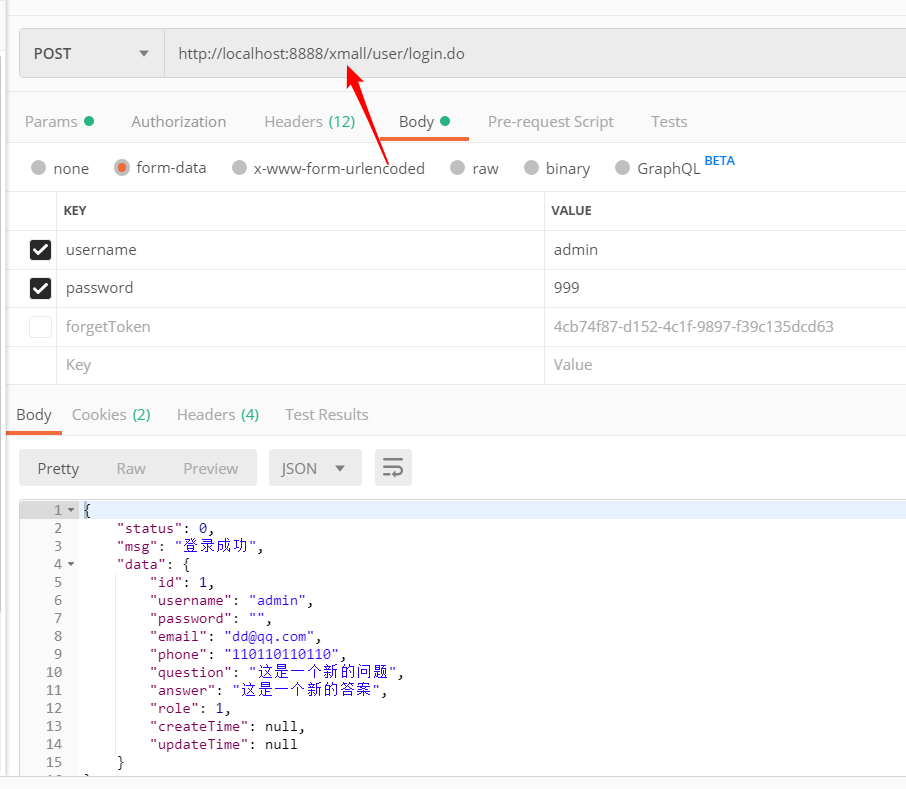The image size is (906, 789).
Task: Open the Authorization tab
Action: [178, 121]
